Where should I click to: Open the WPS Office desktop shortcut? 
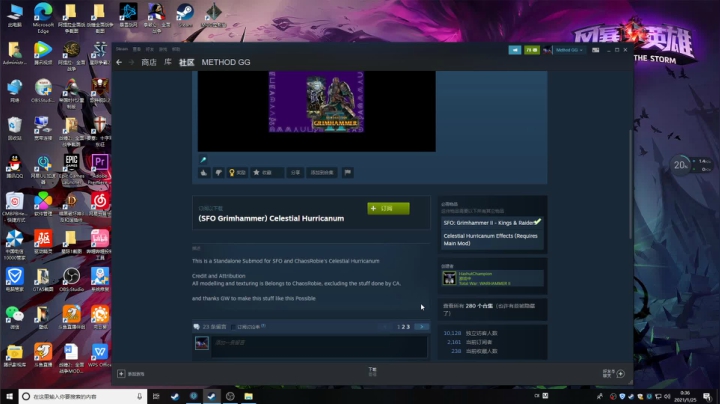pyautogui.click(x=100, y=356)
